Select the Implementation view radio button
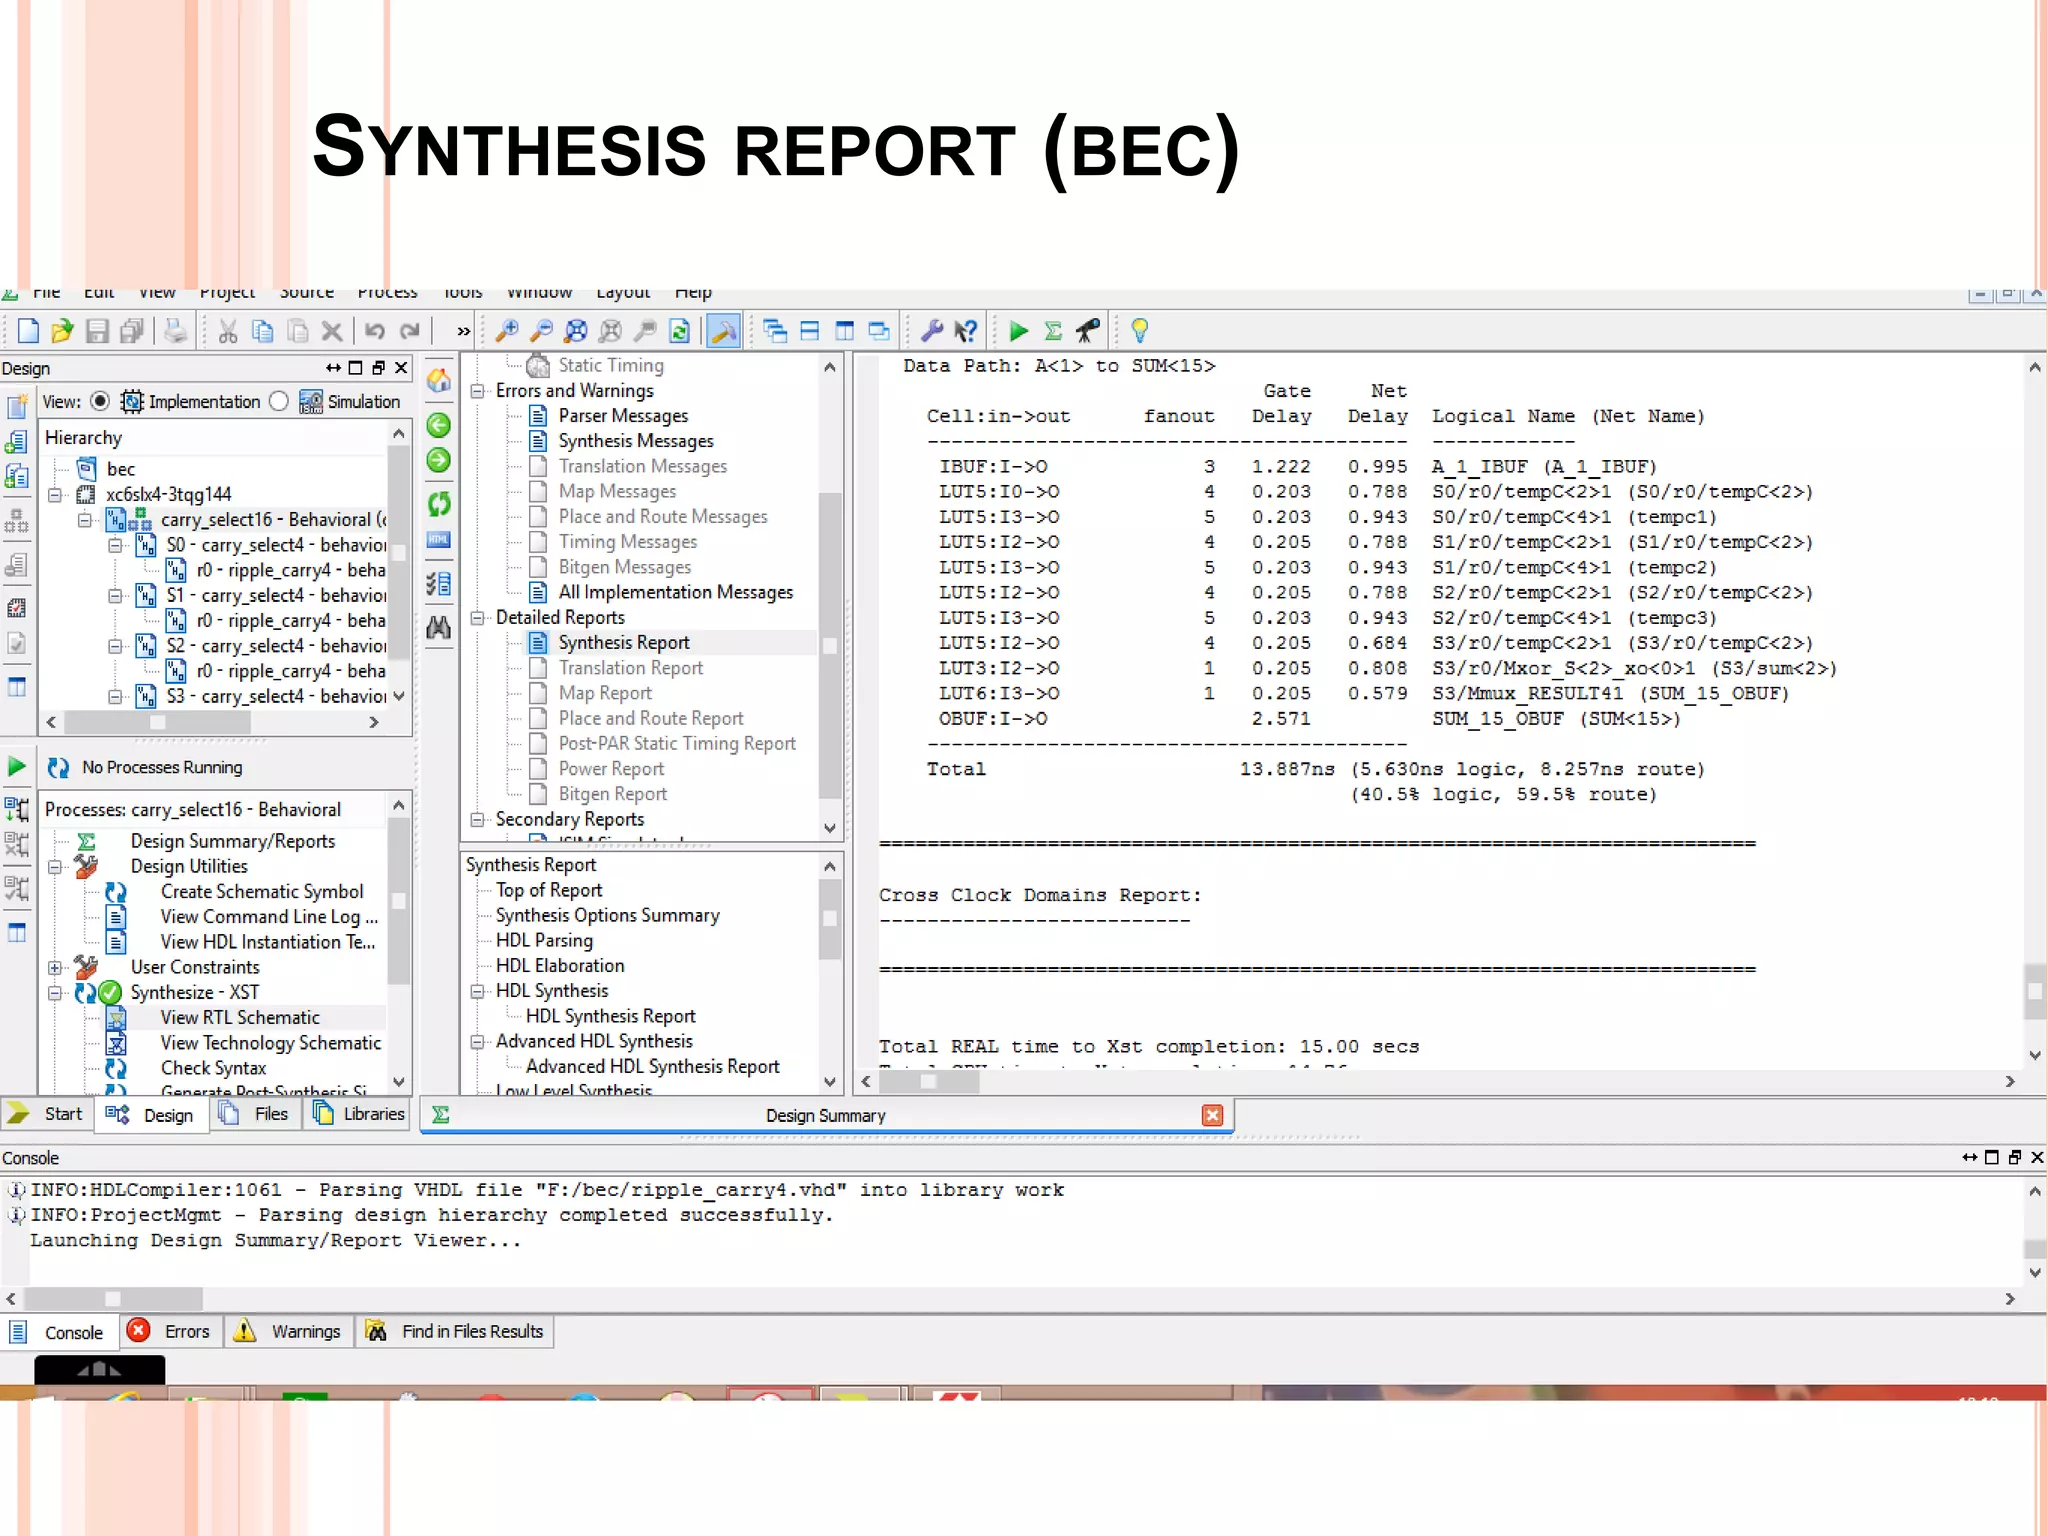 click(100, 401)
